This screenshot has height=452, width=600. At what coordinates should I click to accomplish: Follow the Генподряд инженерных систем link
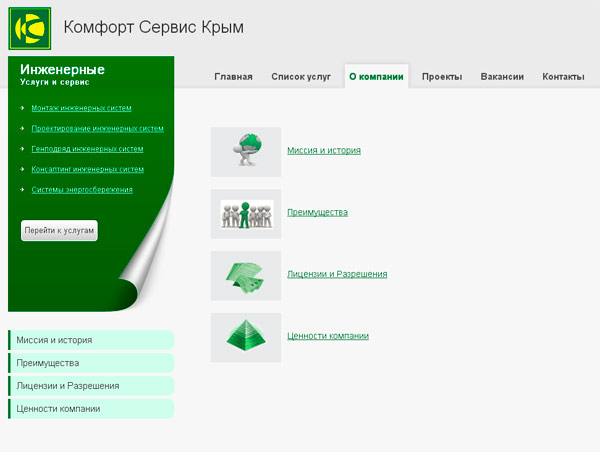click(x=87, y=149)
